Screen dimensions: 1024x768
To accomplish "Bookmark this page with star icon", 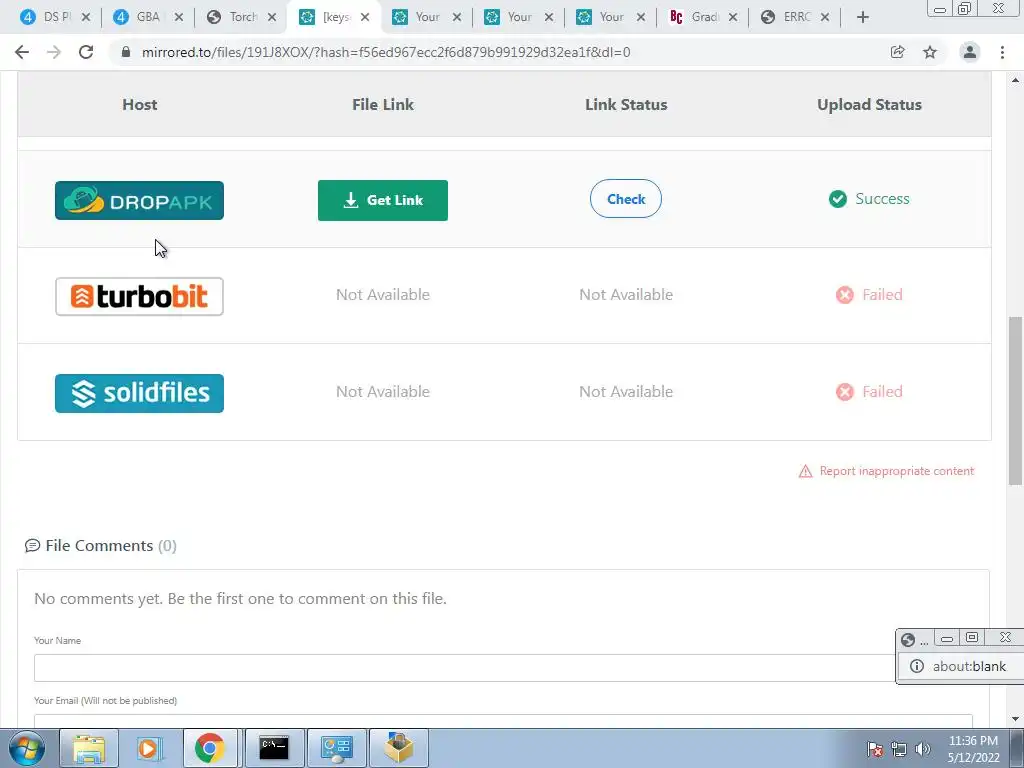I will (930, 52).
